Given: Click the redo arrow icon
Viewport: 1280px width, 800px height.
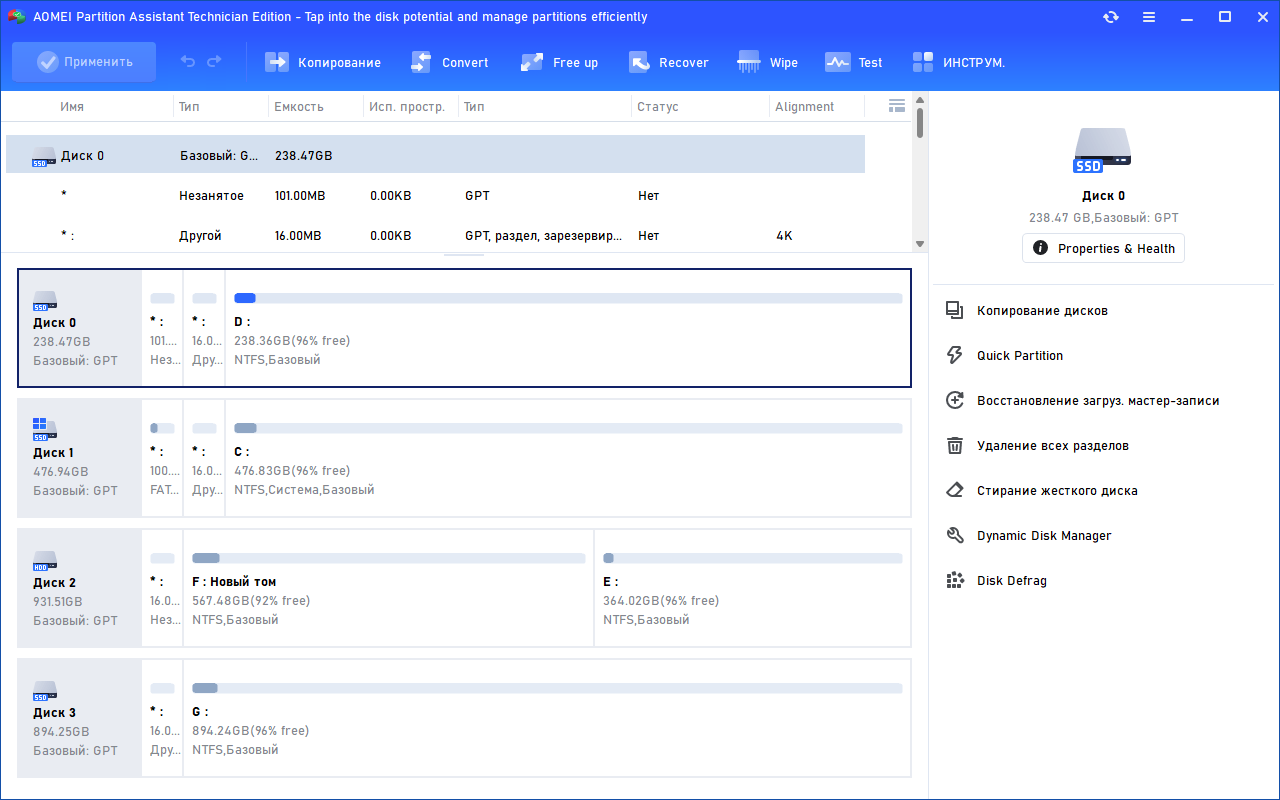Looking at the screenshot, I should [214, 62].
